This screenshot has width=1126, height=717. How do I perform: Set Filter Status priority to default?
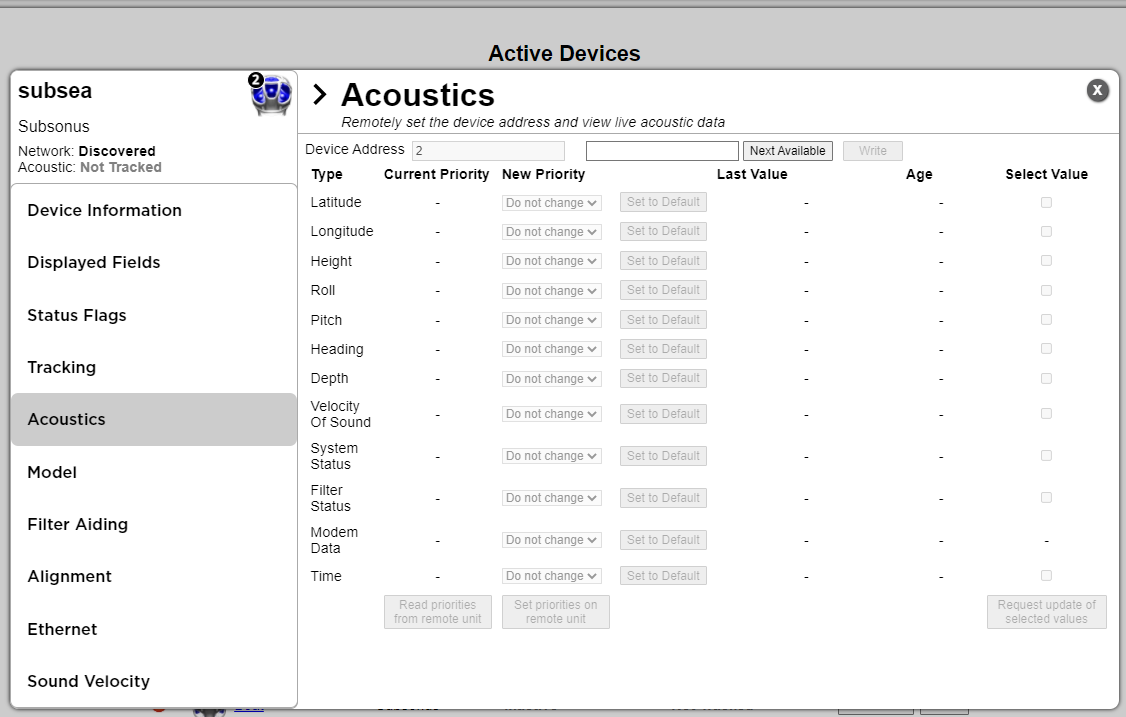pyautogui.click(x=664, y=498)
